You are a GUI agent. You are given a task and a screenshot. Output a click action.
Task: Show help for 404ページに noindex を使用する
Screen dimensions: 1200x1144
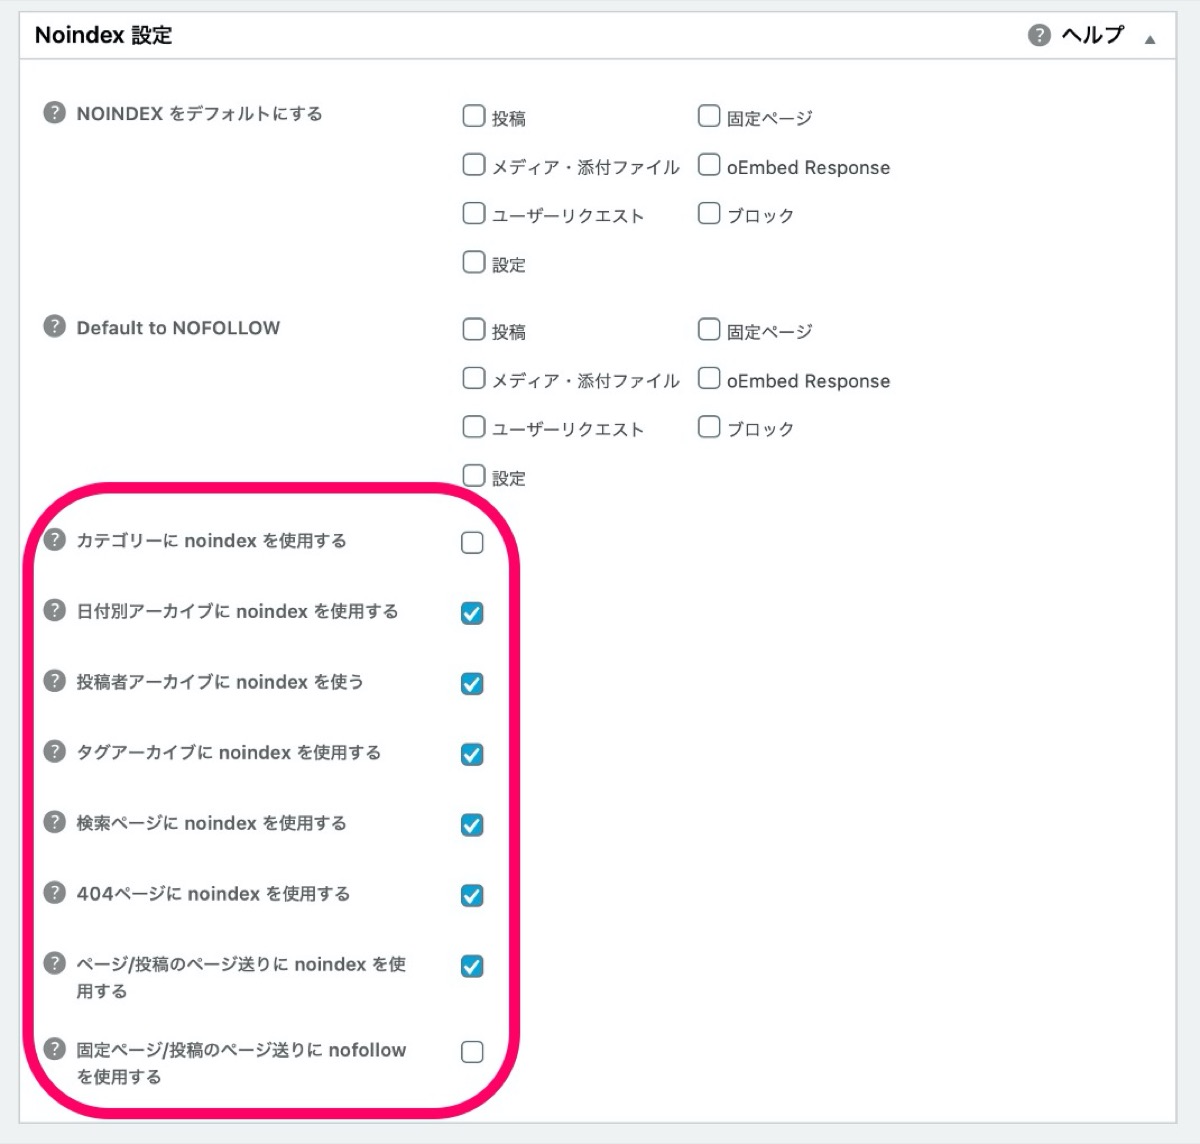point(54,892)
